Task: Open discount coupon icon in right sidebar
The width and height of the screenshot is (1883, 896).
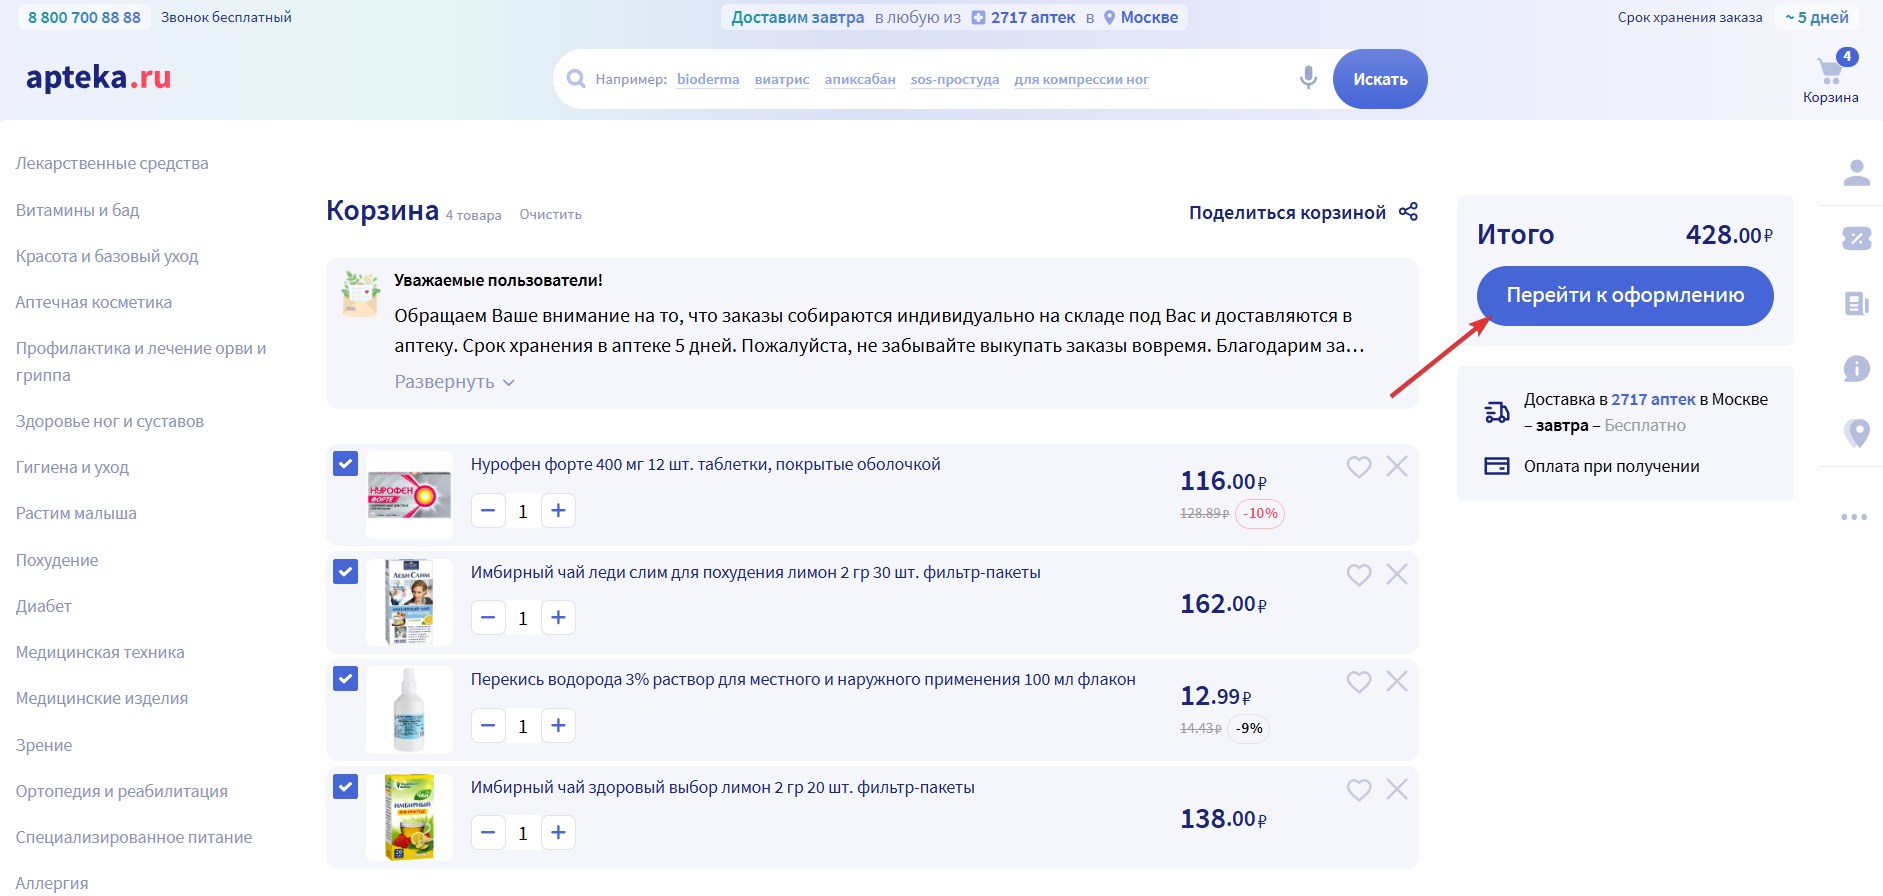Action: click(x=1856, y=238)
